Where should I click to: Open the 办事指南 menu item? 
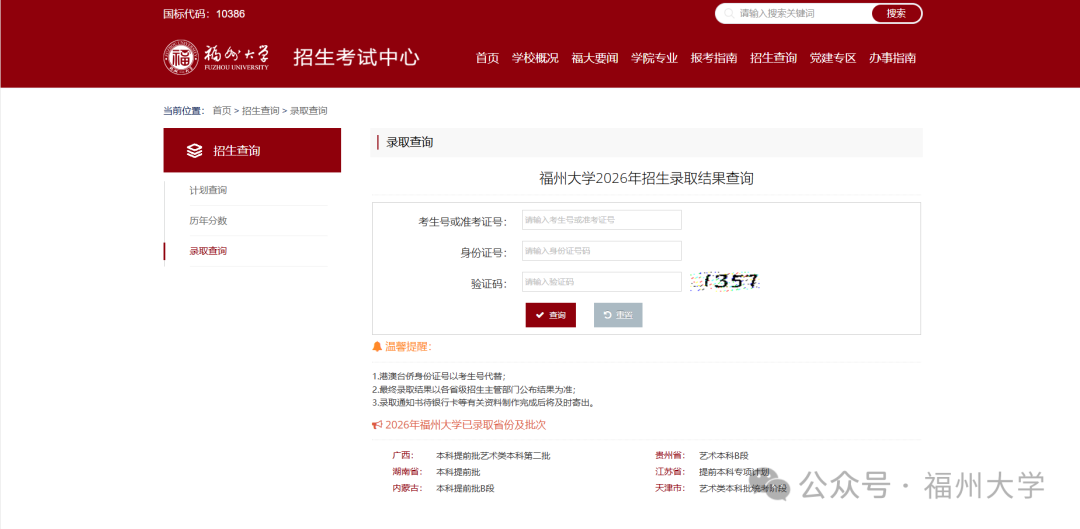point(892,58)
